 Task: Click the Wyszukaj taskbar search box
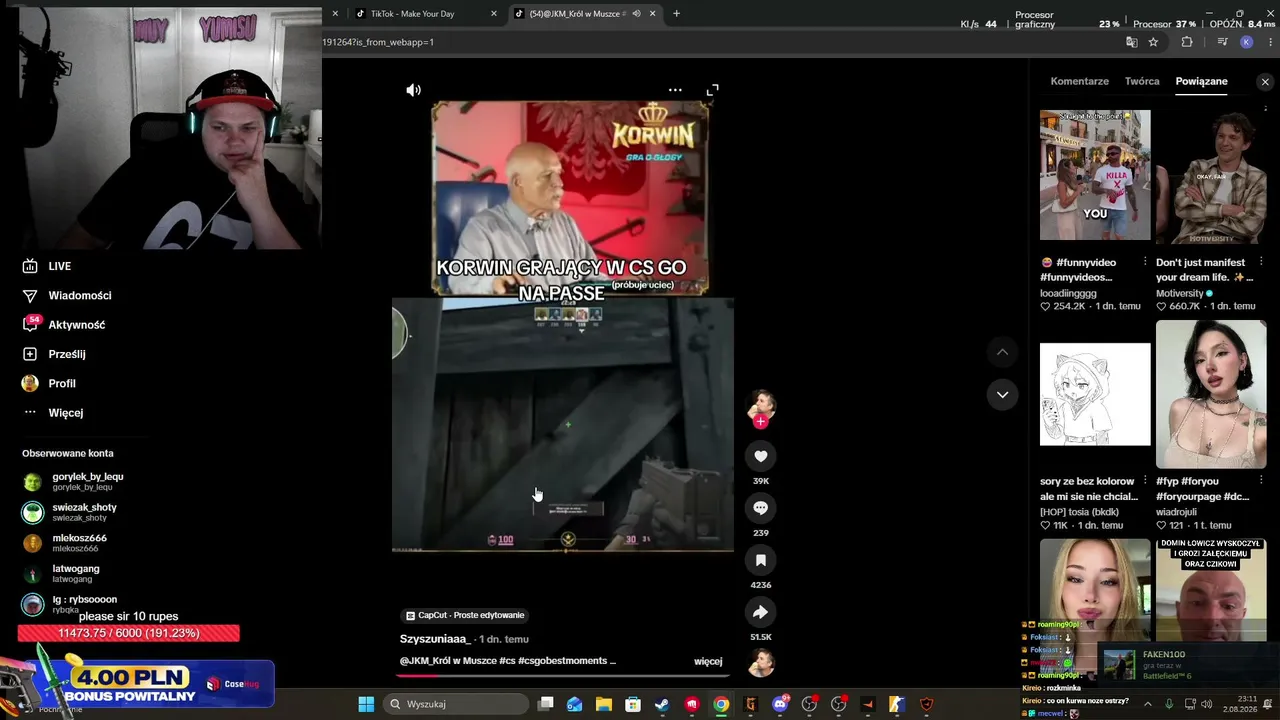point(455,704)
